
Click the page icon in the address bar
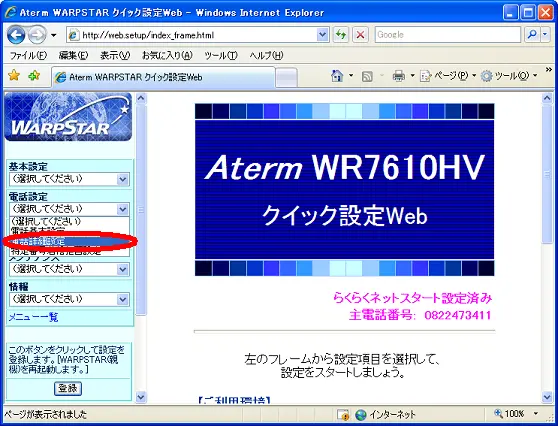(73, 35)
